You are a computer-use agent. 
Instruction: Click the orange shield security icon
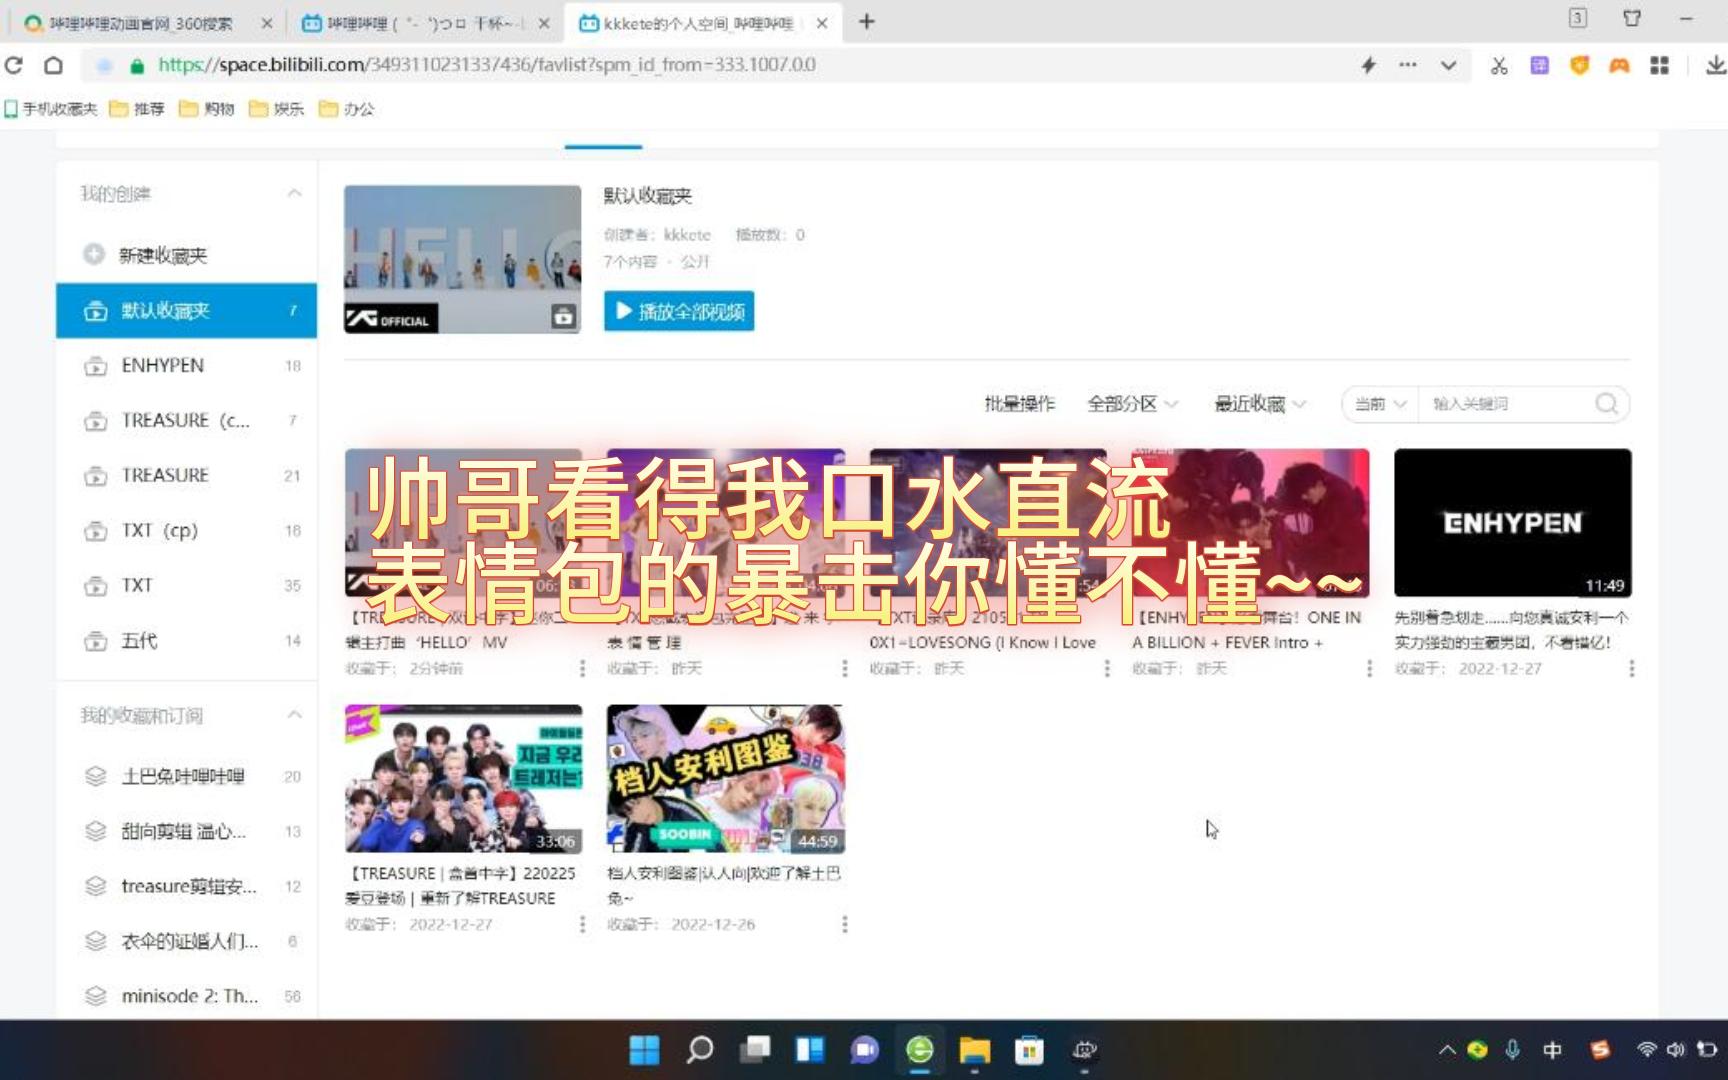tap(1579, 65)
